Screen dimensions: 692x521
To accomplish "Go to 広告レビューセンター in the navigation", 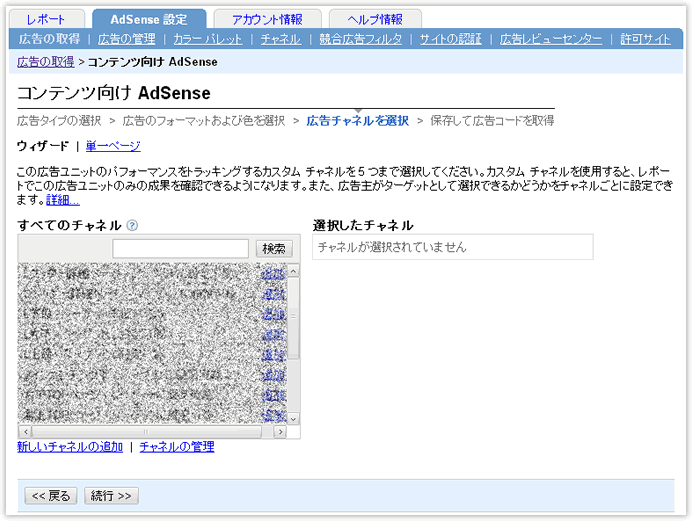I will click(x=551, y=39).
